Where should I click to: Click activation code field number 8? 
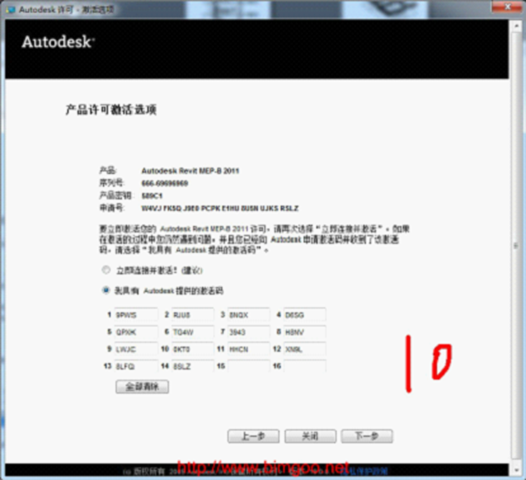click(x=305, y=332)
